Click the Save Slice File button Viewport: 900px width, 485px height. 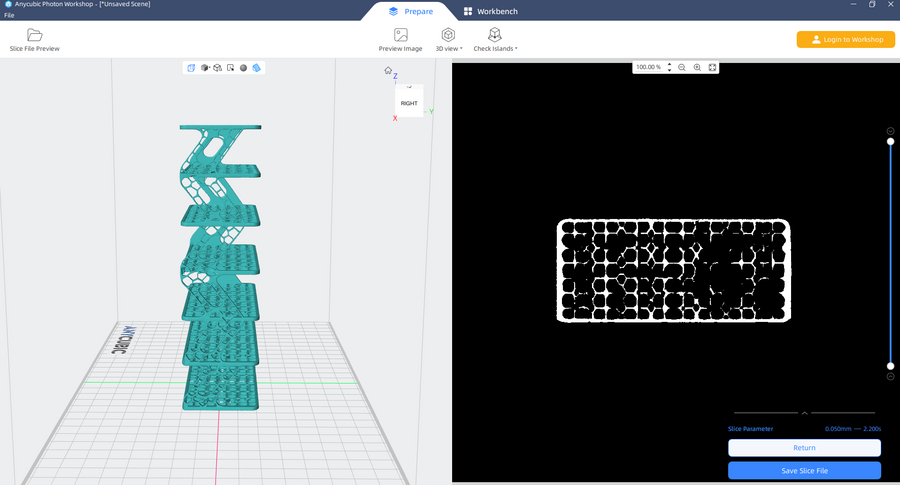point(804,470)
